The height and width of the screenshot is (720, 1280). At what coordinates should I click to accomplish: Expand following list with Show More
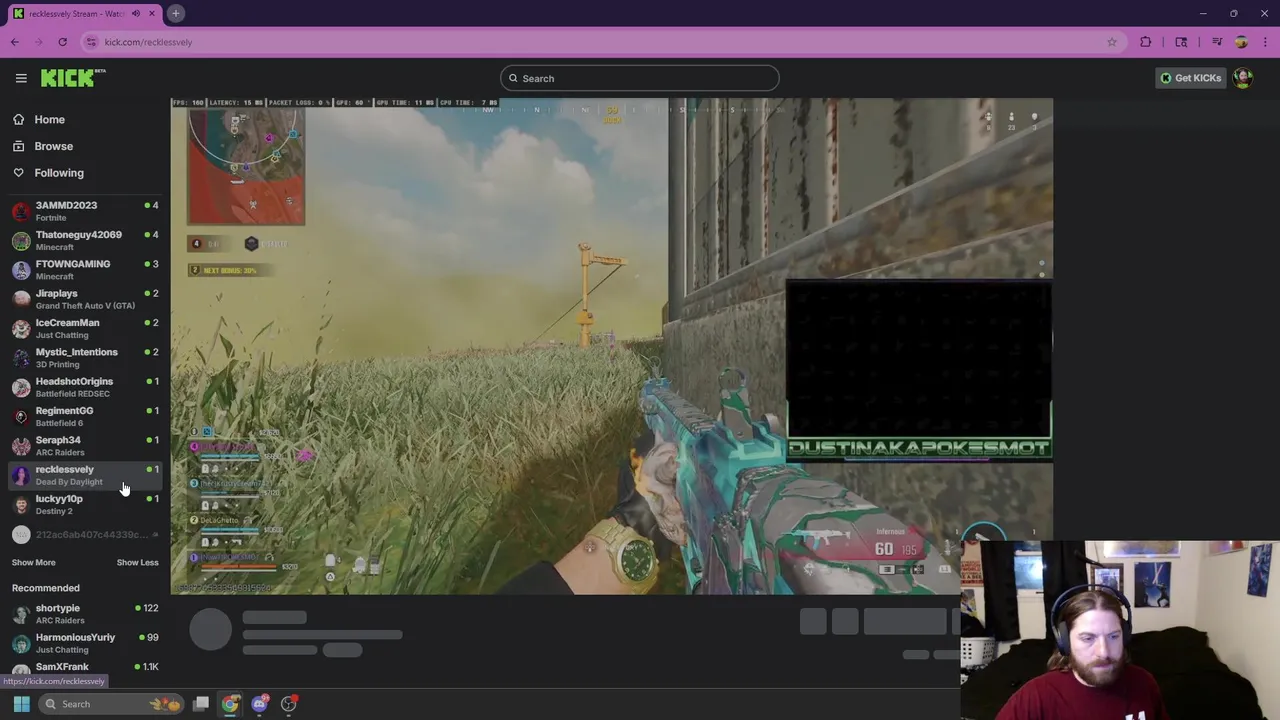pos(33,562)
